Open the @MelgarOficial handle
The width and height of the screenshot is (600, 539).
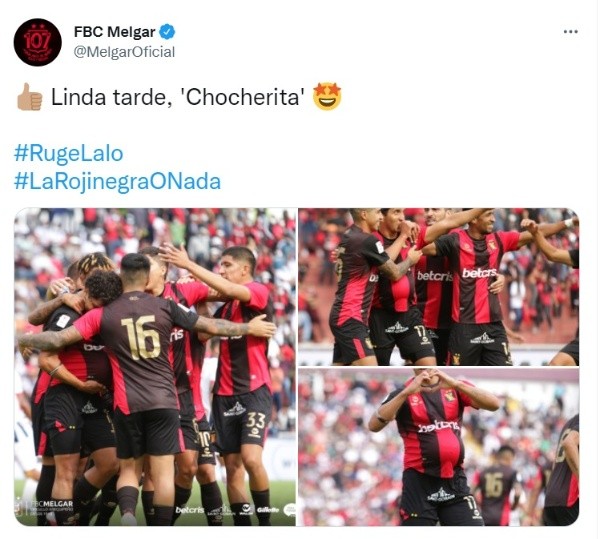click(124, 52)
